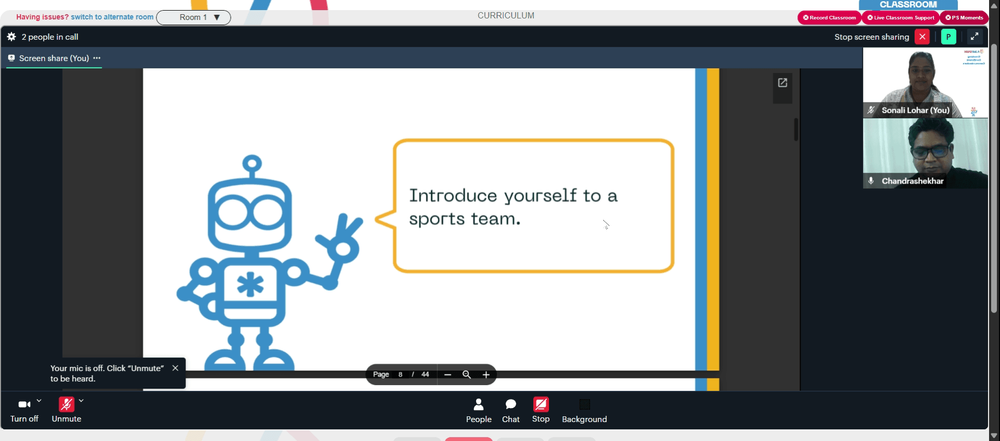Click the CURRICULUM heading
1000x441 pixels.
click(506, 16)
